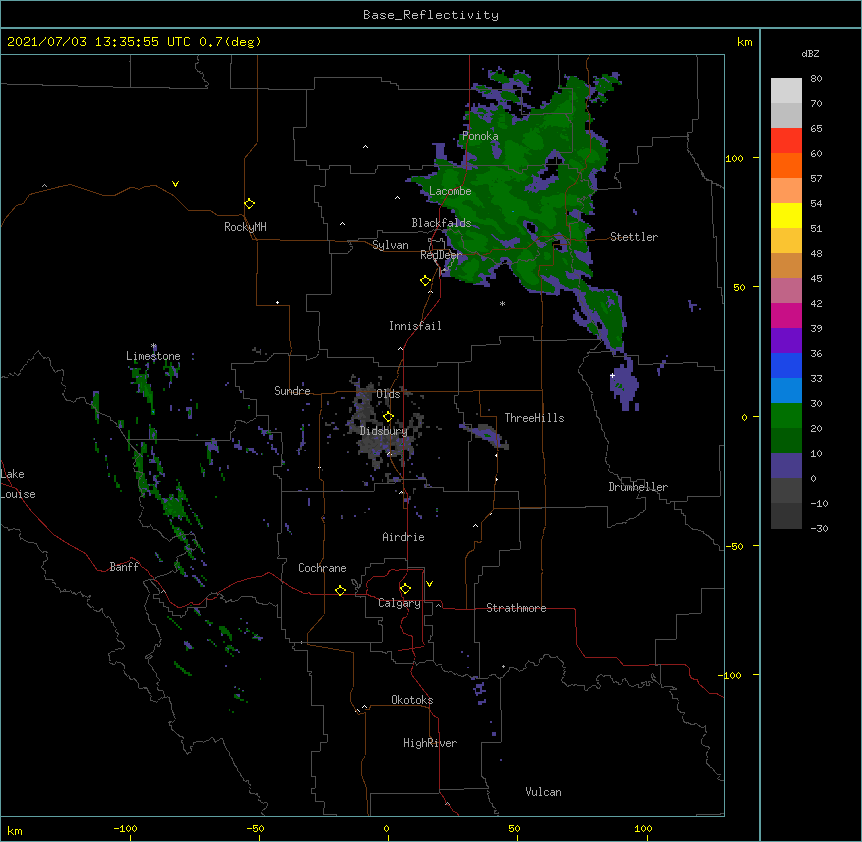The width and height of the screenshot is (862, 842).
Task: Click the Base_Reflectivity title
Action: point(430,15)
